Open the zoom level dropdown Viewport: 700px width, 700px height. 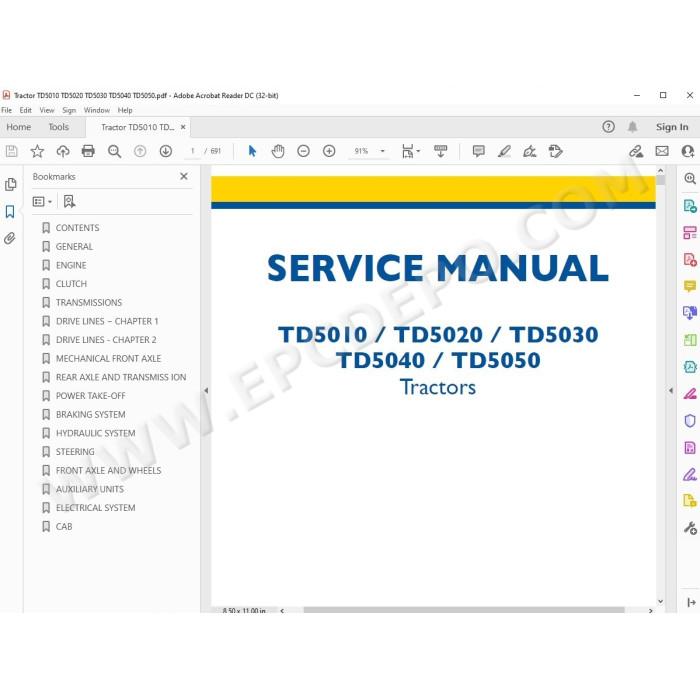pyautogui.click(x=383, y=151)
